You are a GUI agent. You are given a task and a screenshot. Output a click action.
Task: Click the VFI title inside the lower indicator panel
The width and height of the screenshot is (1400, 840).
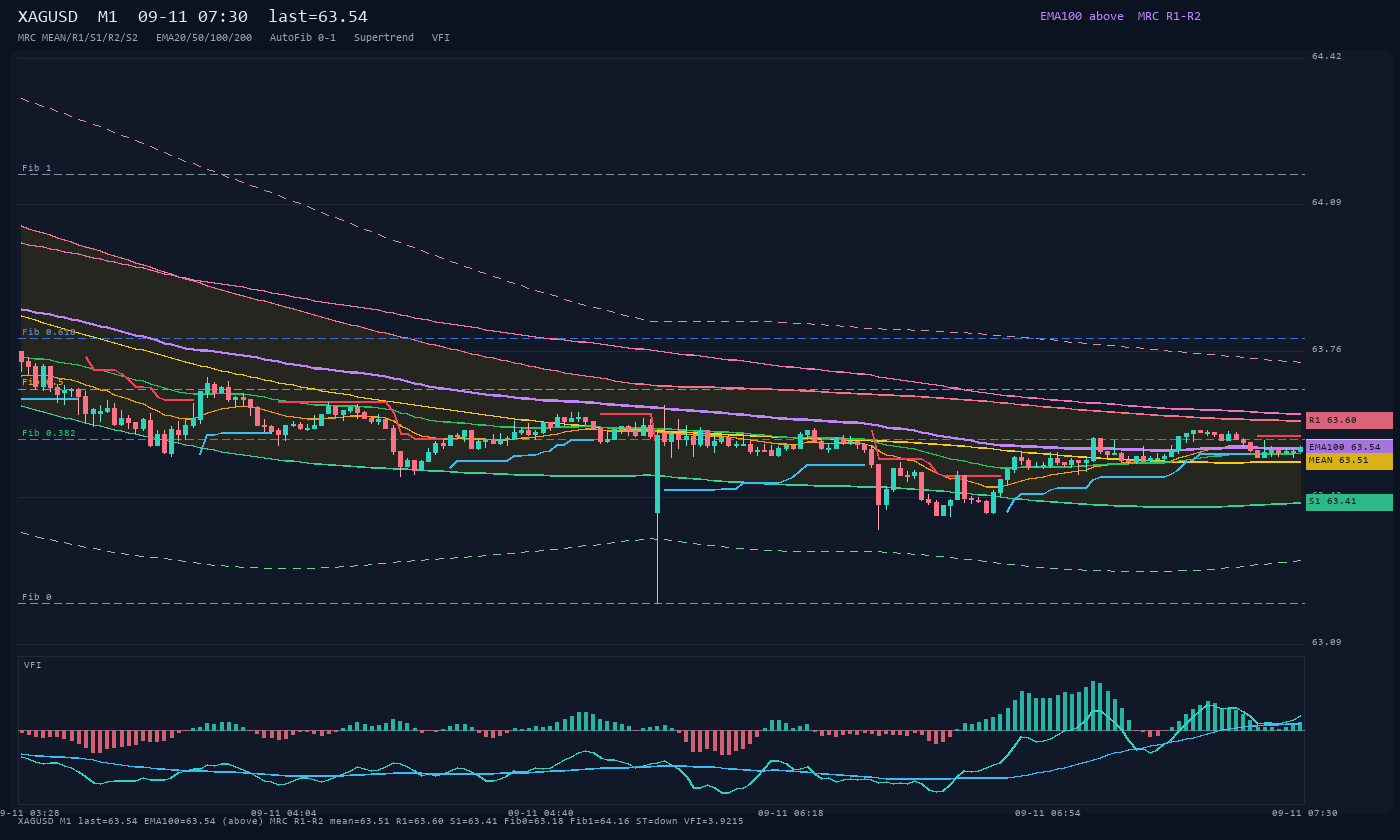tap(33, 665)
